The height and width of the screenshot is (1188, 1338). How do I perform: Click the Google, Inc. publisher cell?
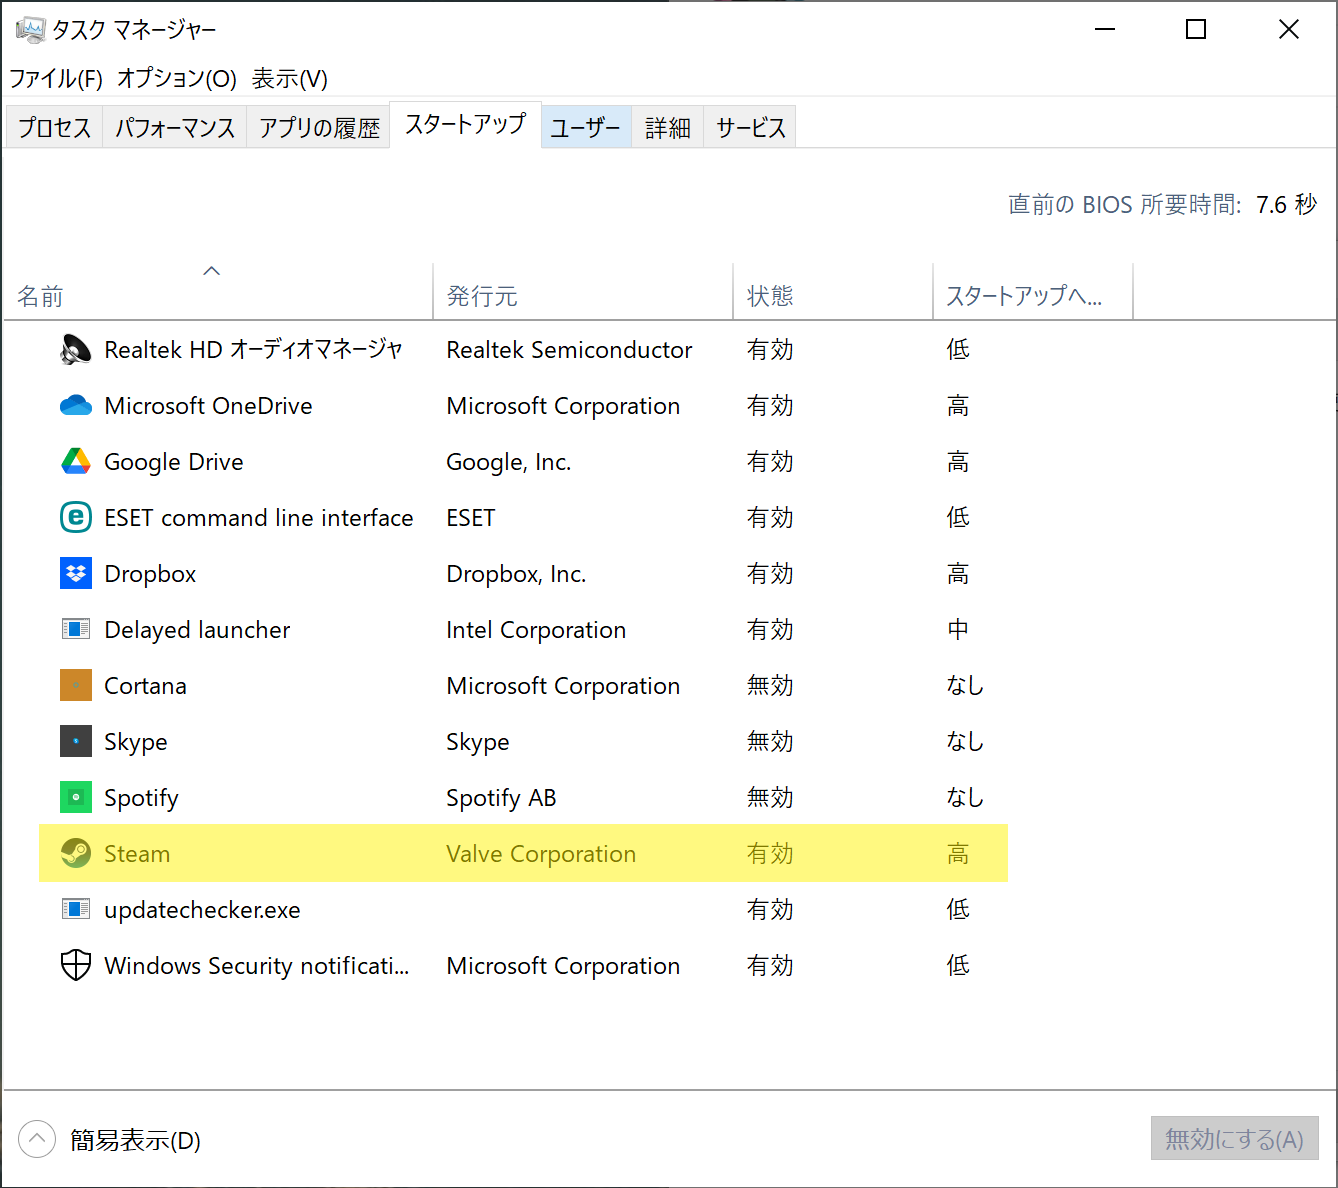(x=509, y=462)
